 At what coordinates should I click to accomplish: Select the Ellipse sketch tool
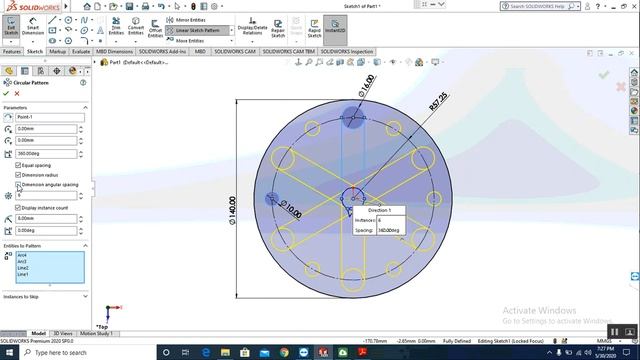(84, 30)
